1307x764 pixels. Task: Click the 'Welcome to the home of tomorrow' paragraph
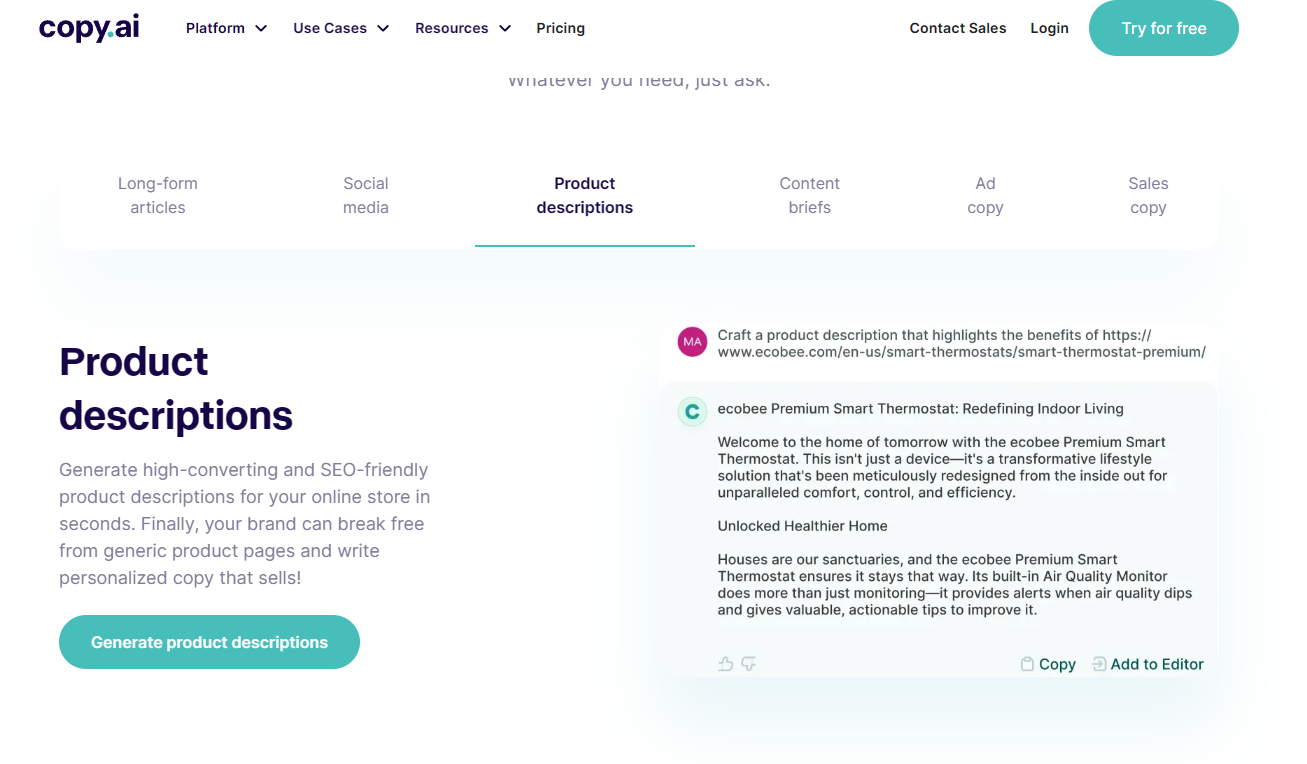(943, 467)
